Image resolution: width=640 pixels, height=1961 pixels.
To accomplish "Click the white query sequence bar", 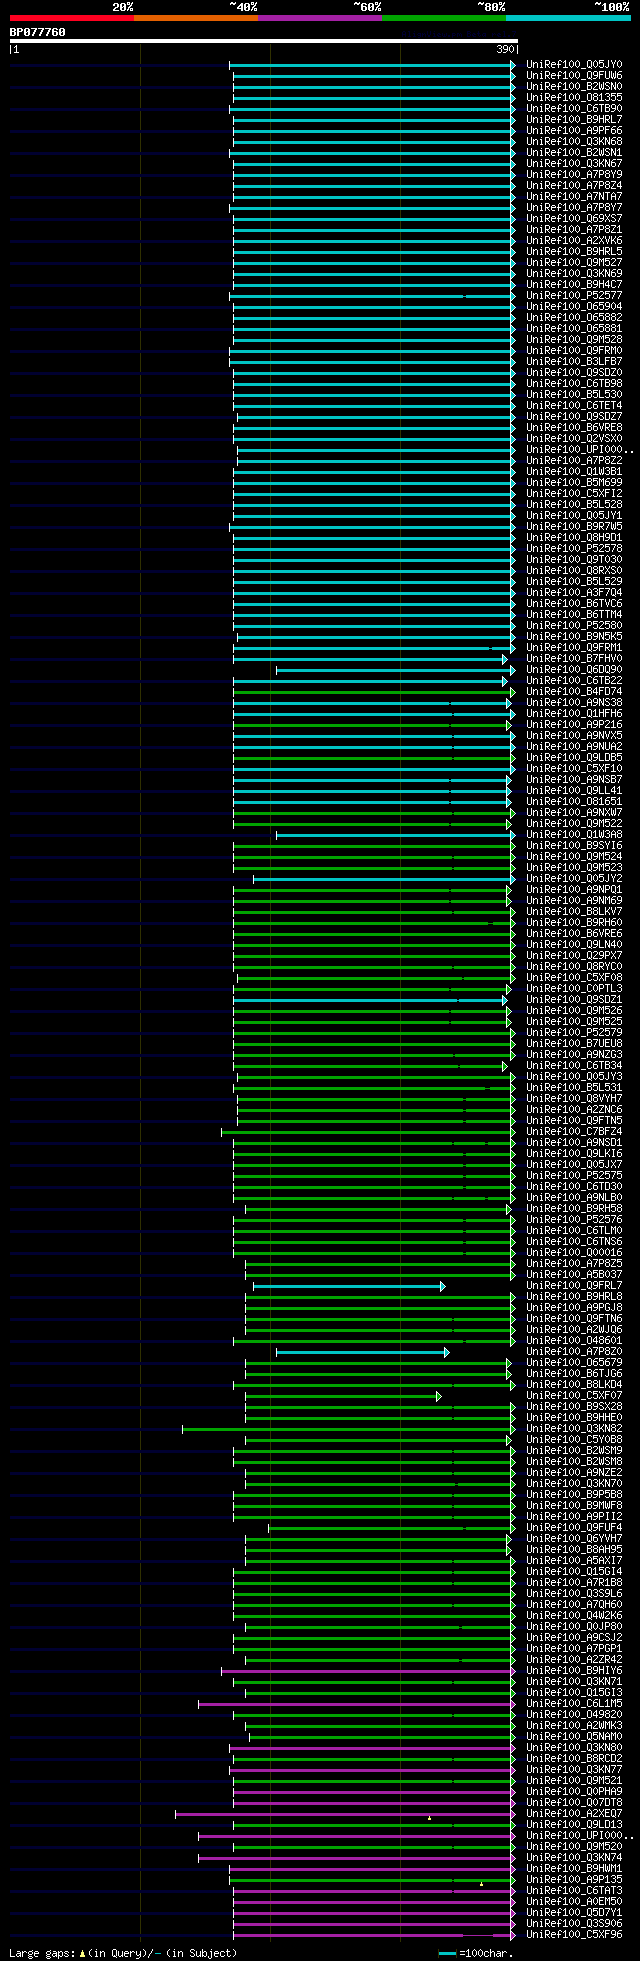I will 263,41.
